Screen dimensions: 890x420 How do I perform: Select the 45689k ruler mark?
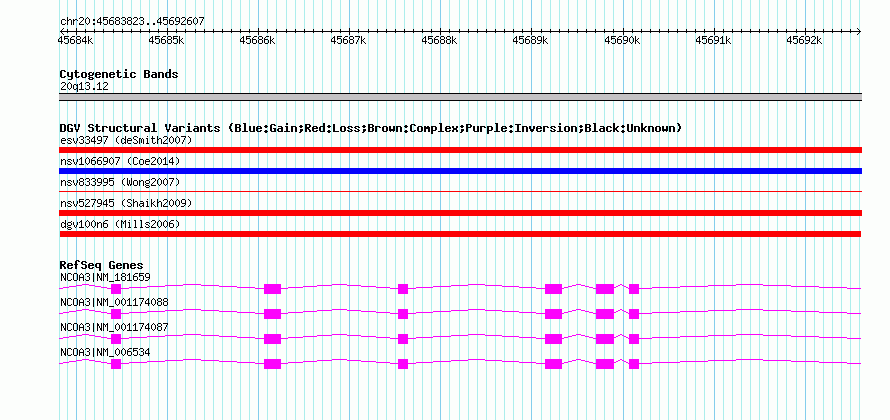[531, 40]
